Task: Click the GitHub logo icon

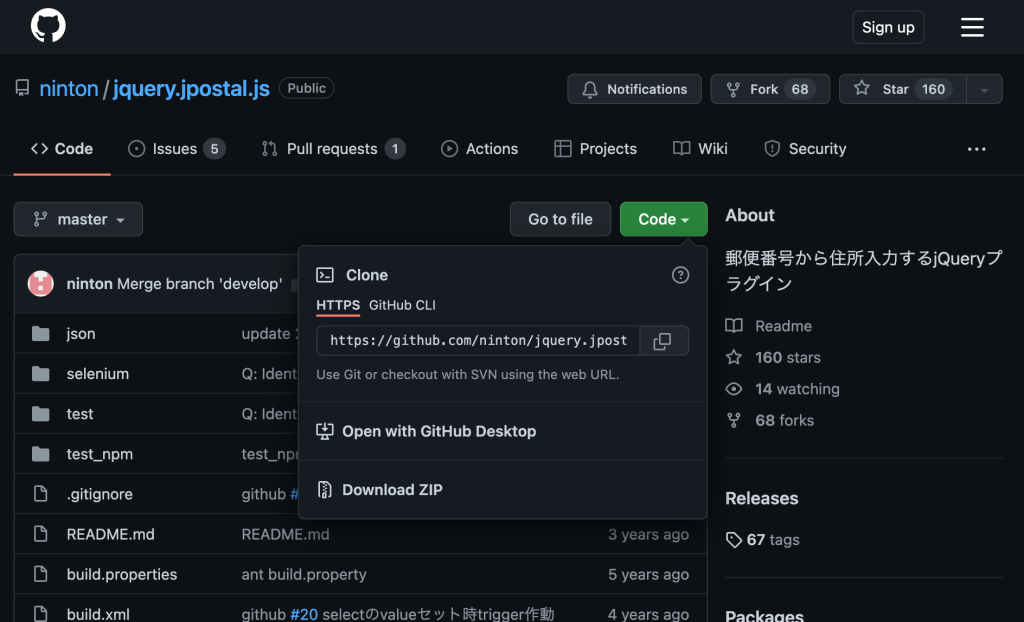Action: point(48,26)
